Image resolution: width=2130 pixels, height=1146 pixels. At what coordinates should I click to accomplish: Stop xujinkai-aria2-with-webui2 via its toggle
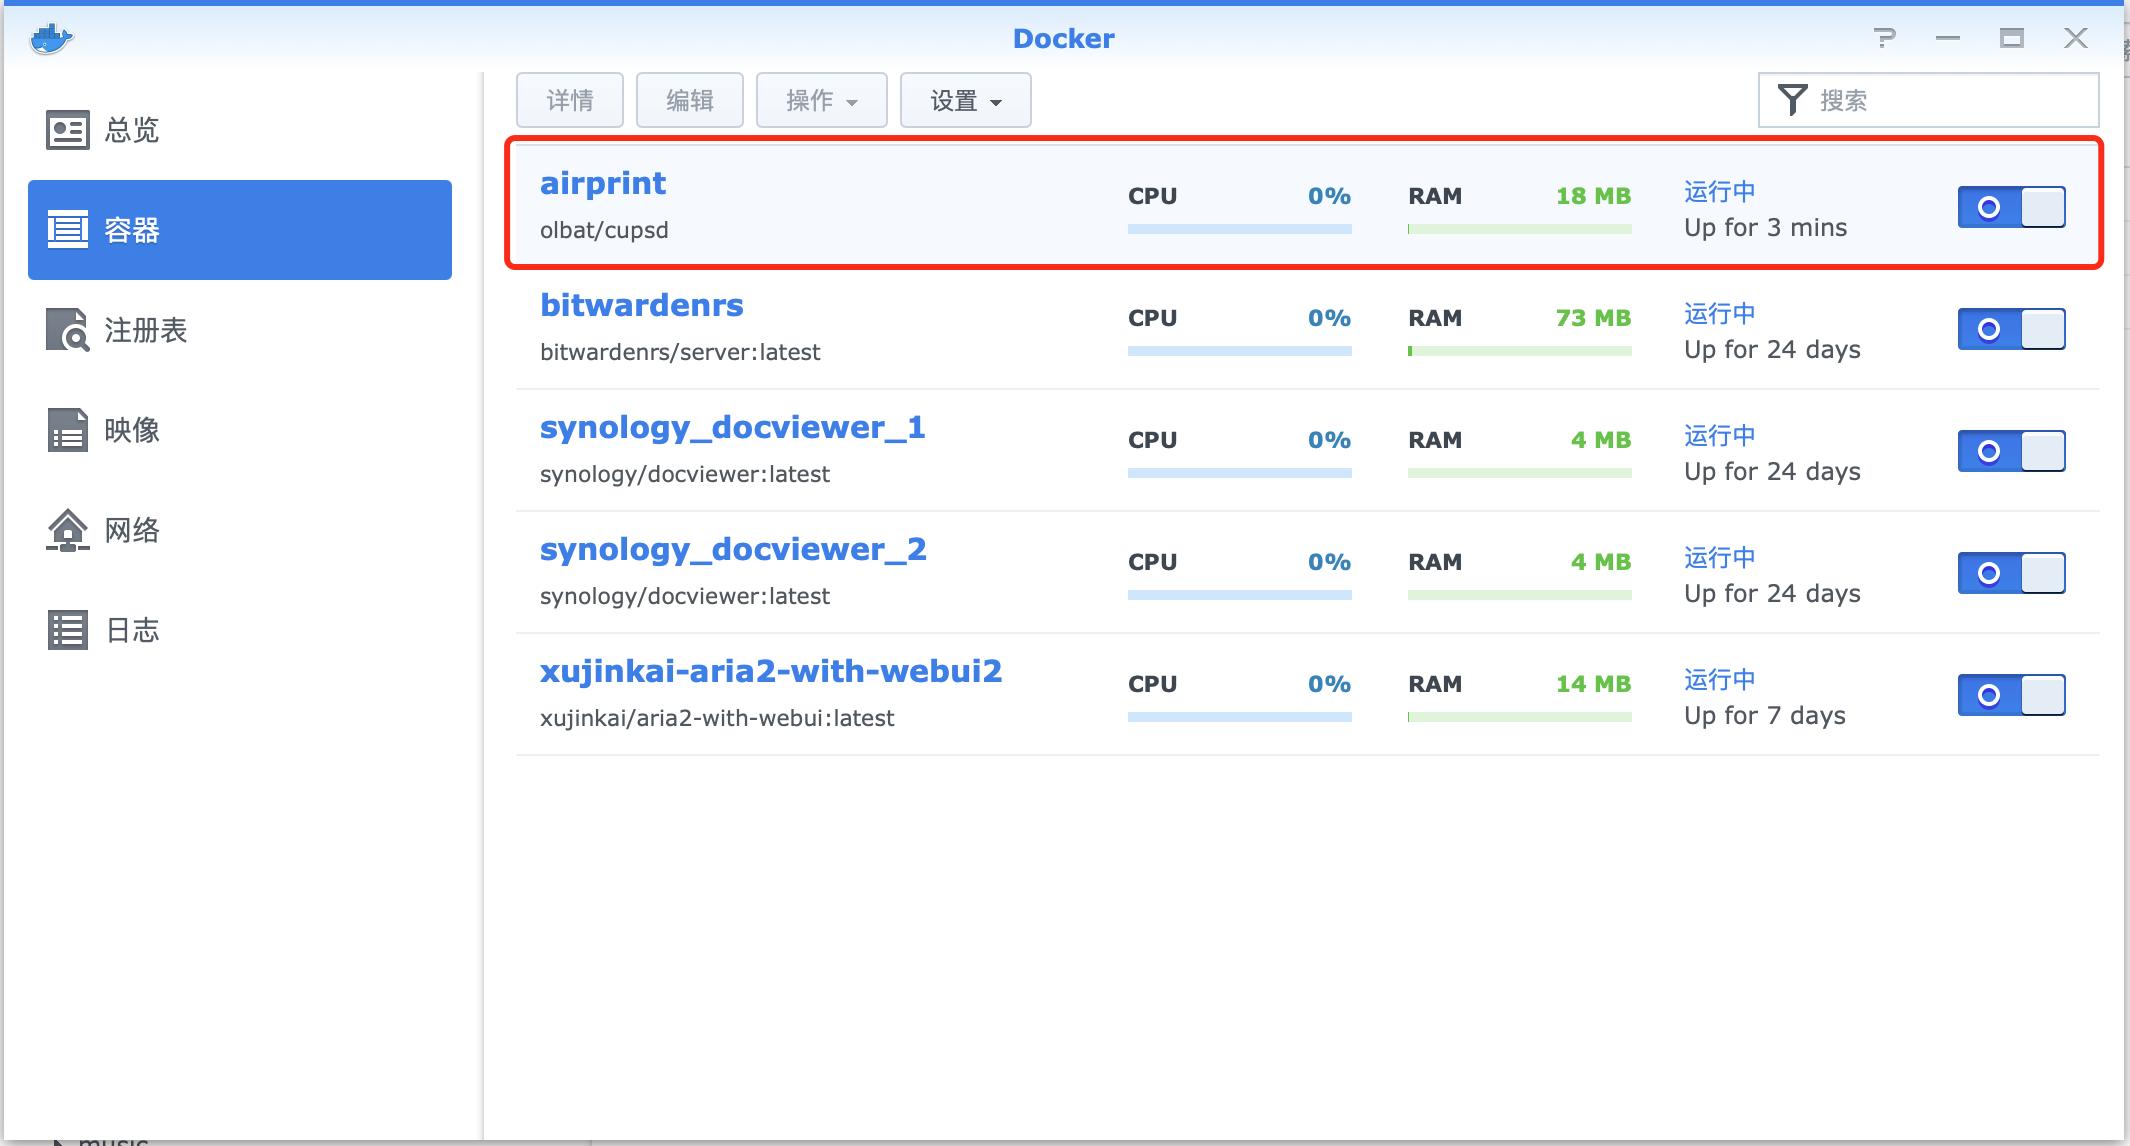coord(2011,695)
